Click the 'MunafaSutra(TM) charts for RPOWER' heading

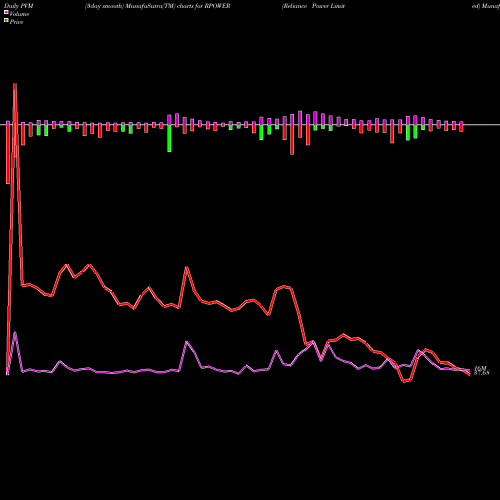pyautogui.click(x=178, y=6)
